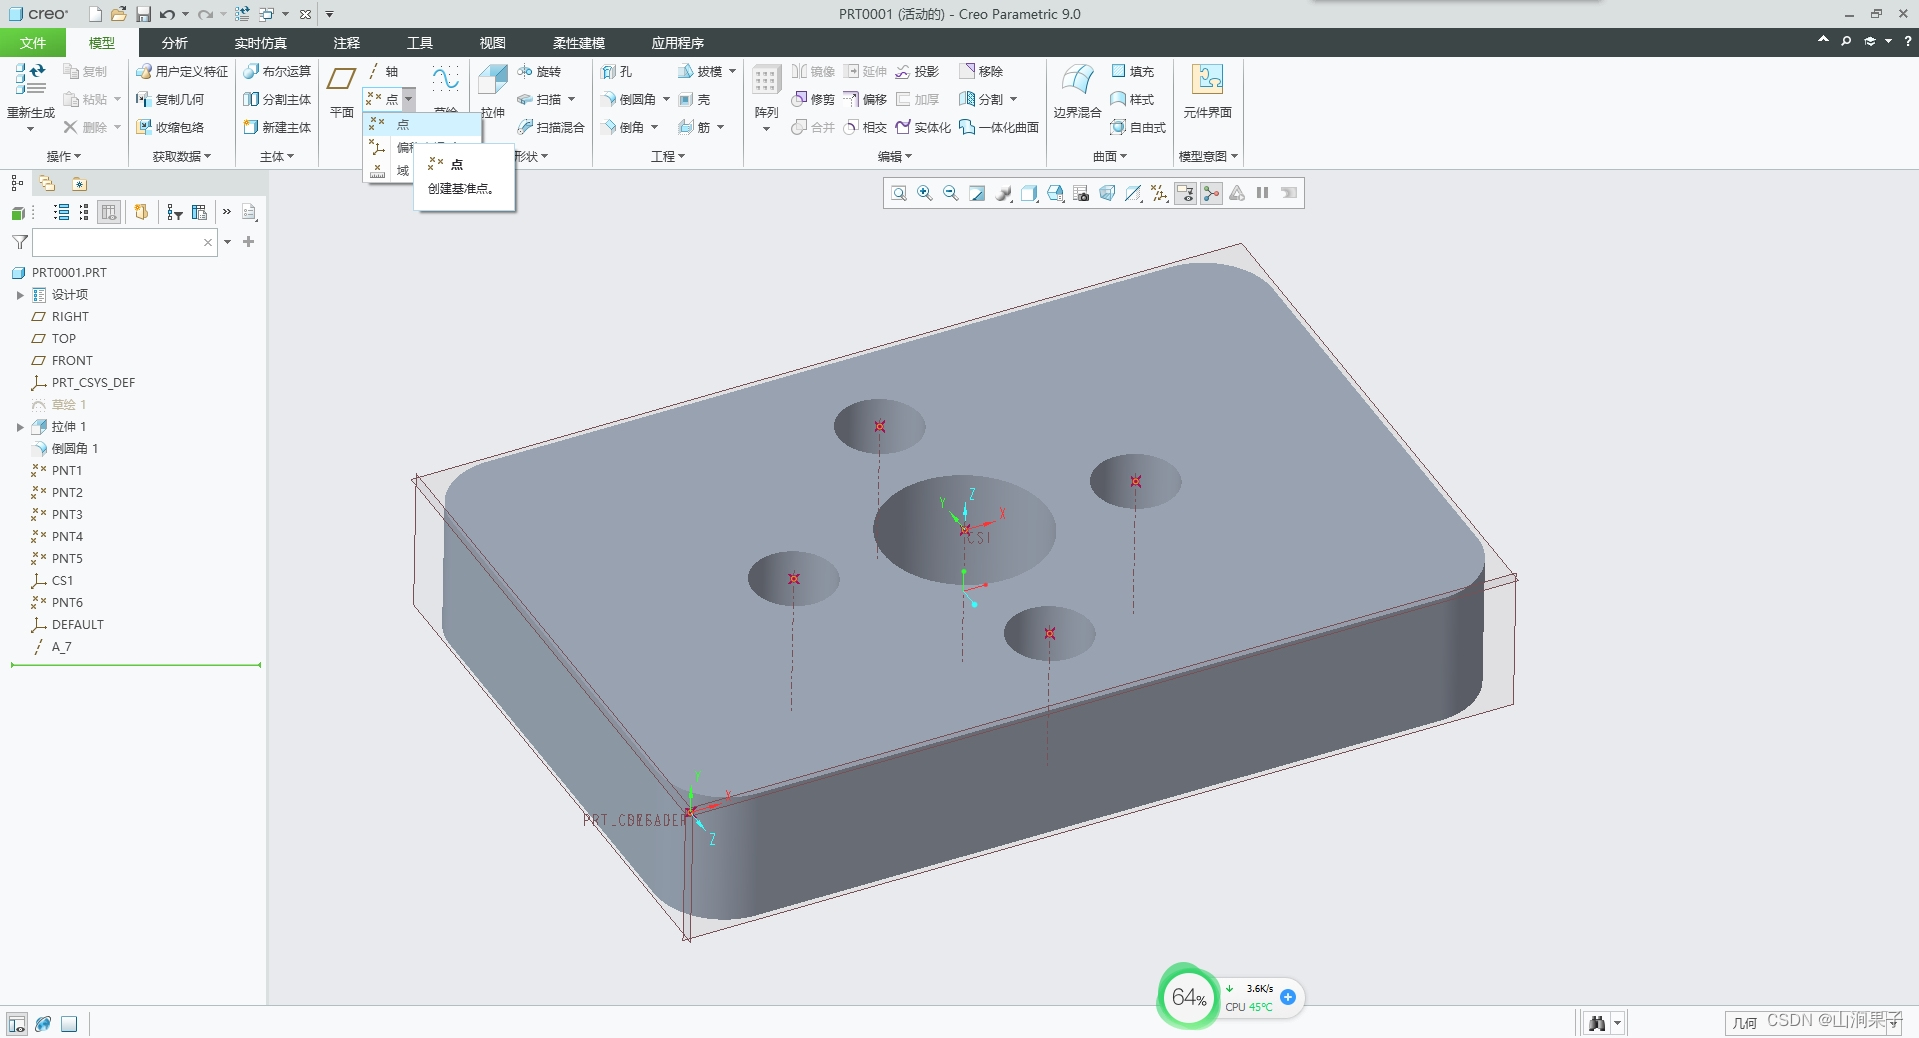1919x1038 pixels.
Task: Select PNT3 in the model tree
Action: click(67, 515)
